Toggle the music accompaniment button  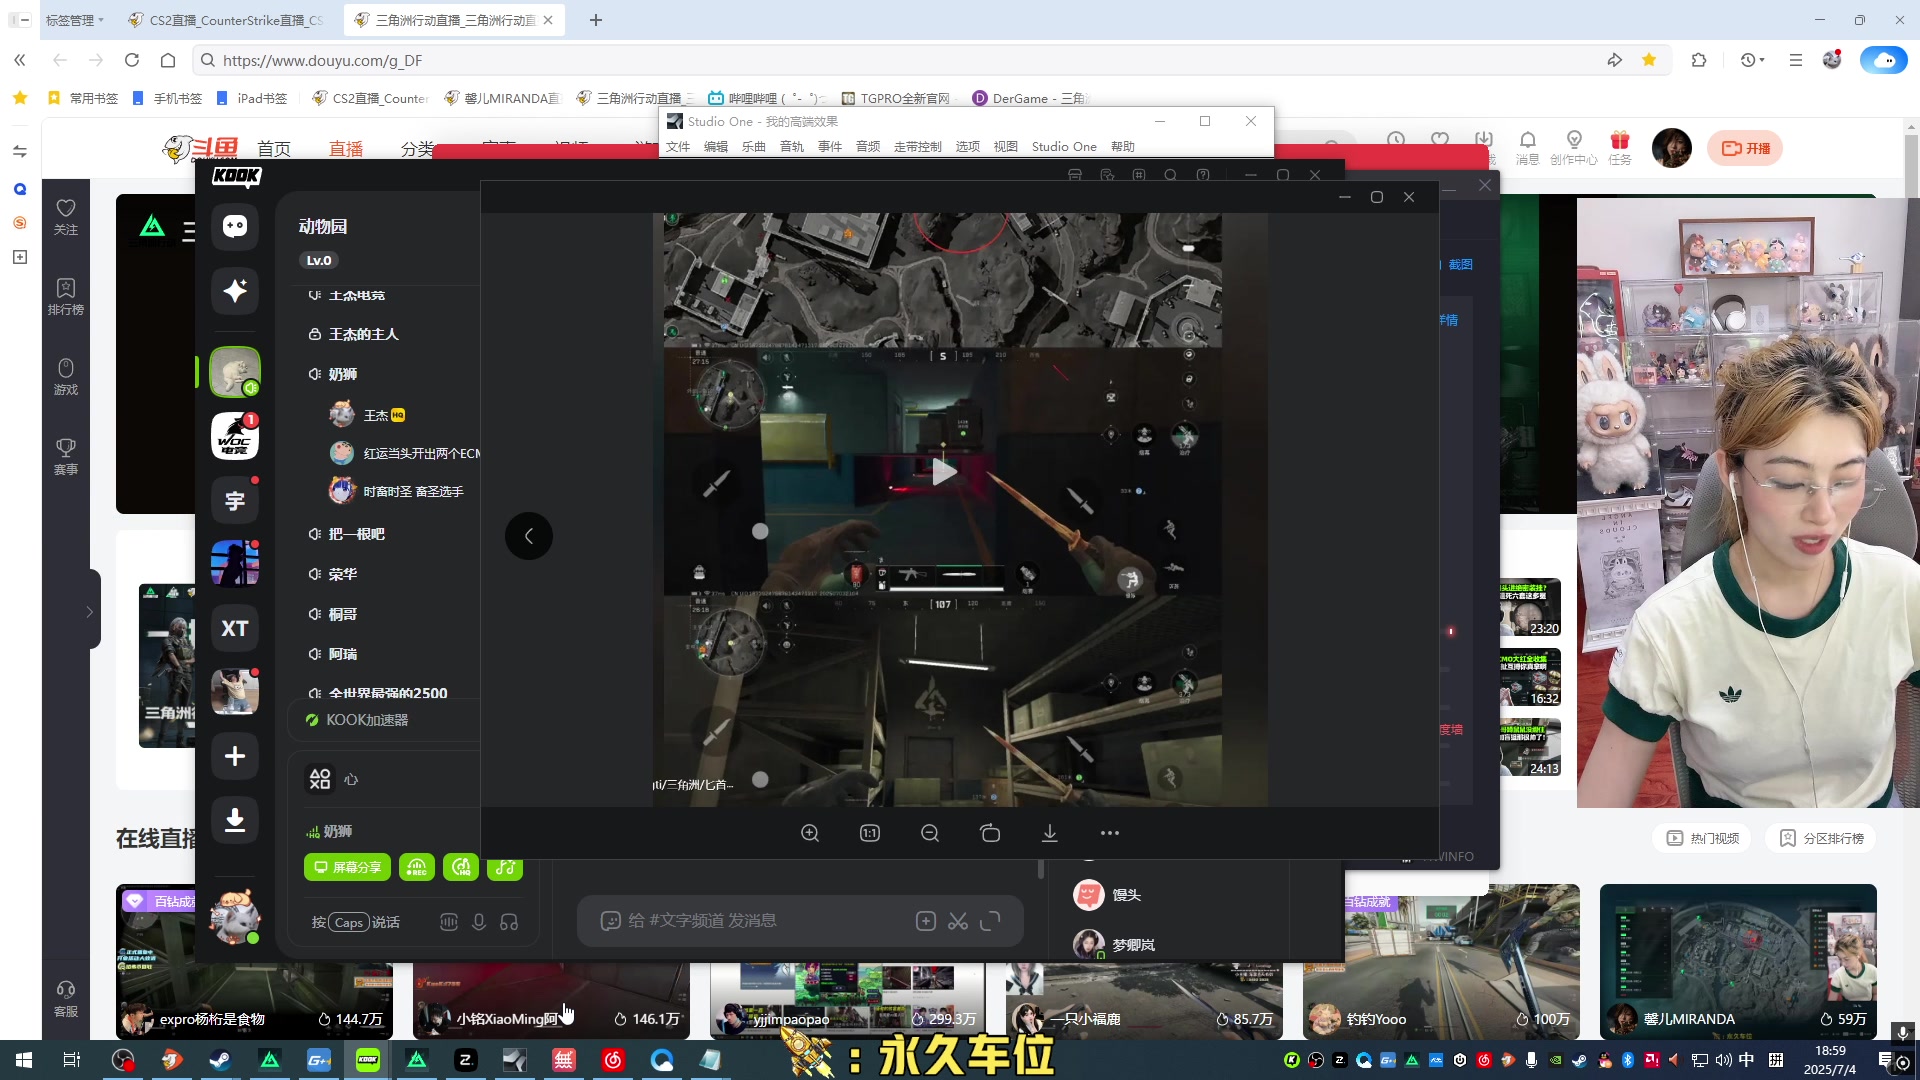(505, 867)
